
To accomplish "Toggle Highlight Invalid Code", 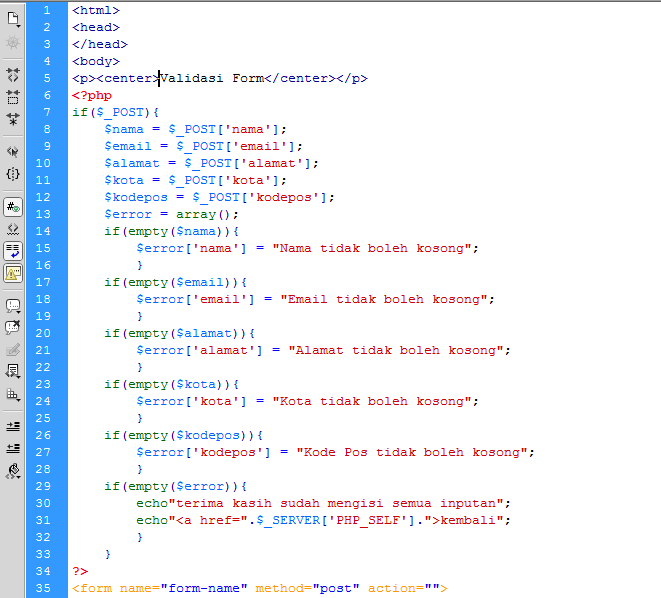I will click(x=13, y=229).
